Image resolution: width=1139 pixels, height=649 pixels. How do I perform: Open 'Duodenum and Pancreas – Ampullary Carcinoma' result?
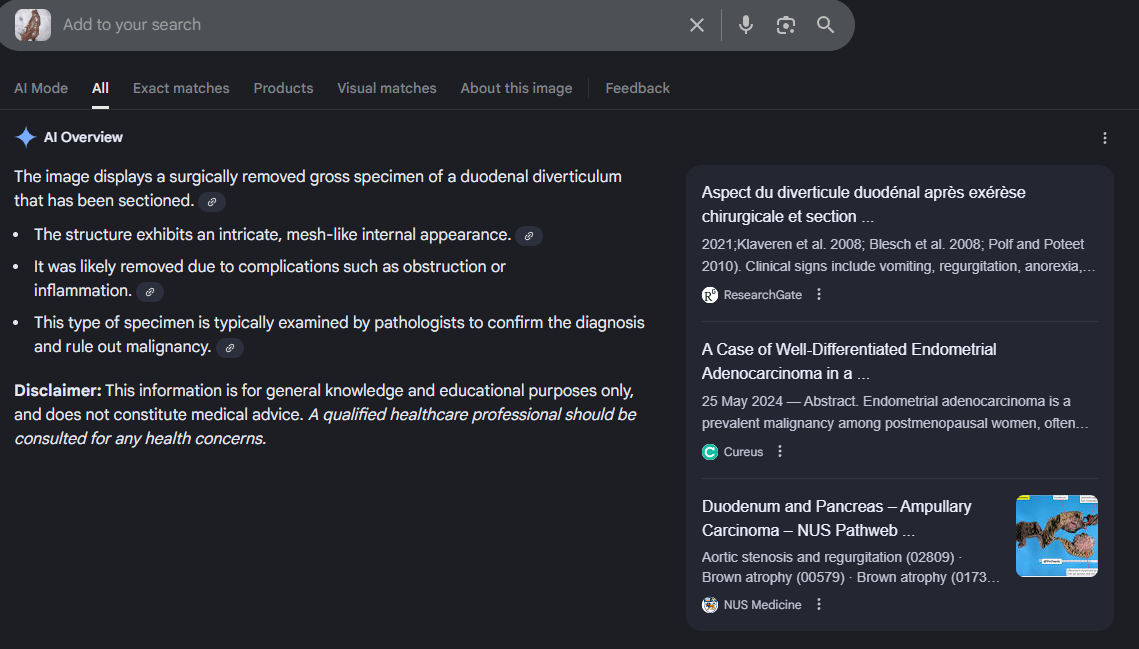[x=836, y=518]
